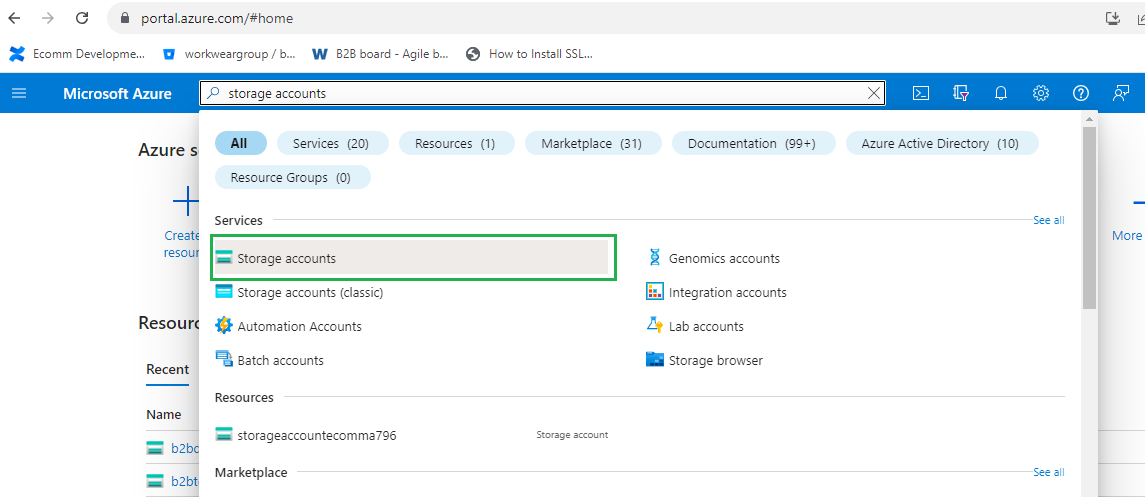Open the Ecomm Developme... bookmark
The width and height of the screenshot is (1145, 497).
(77, 53)
